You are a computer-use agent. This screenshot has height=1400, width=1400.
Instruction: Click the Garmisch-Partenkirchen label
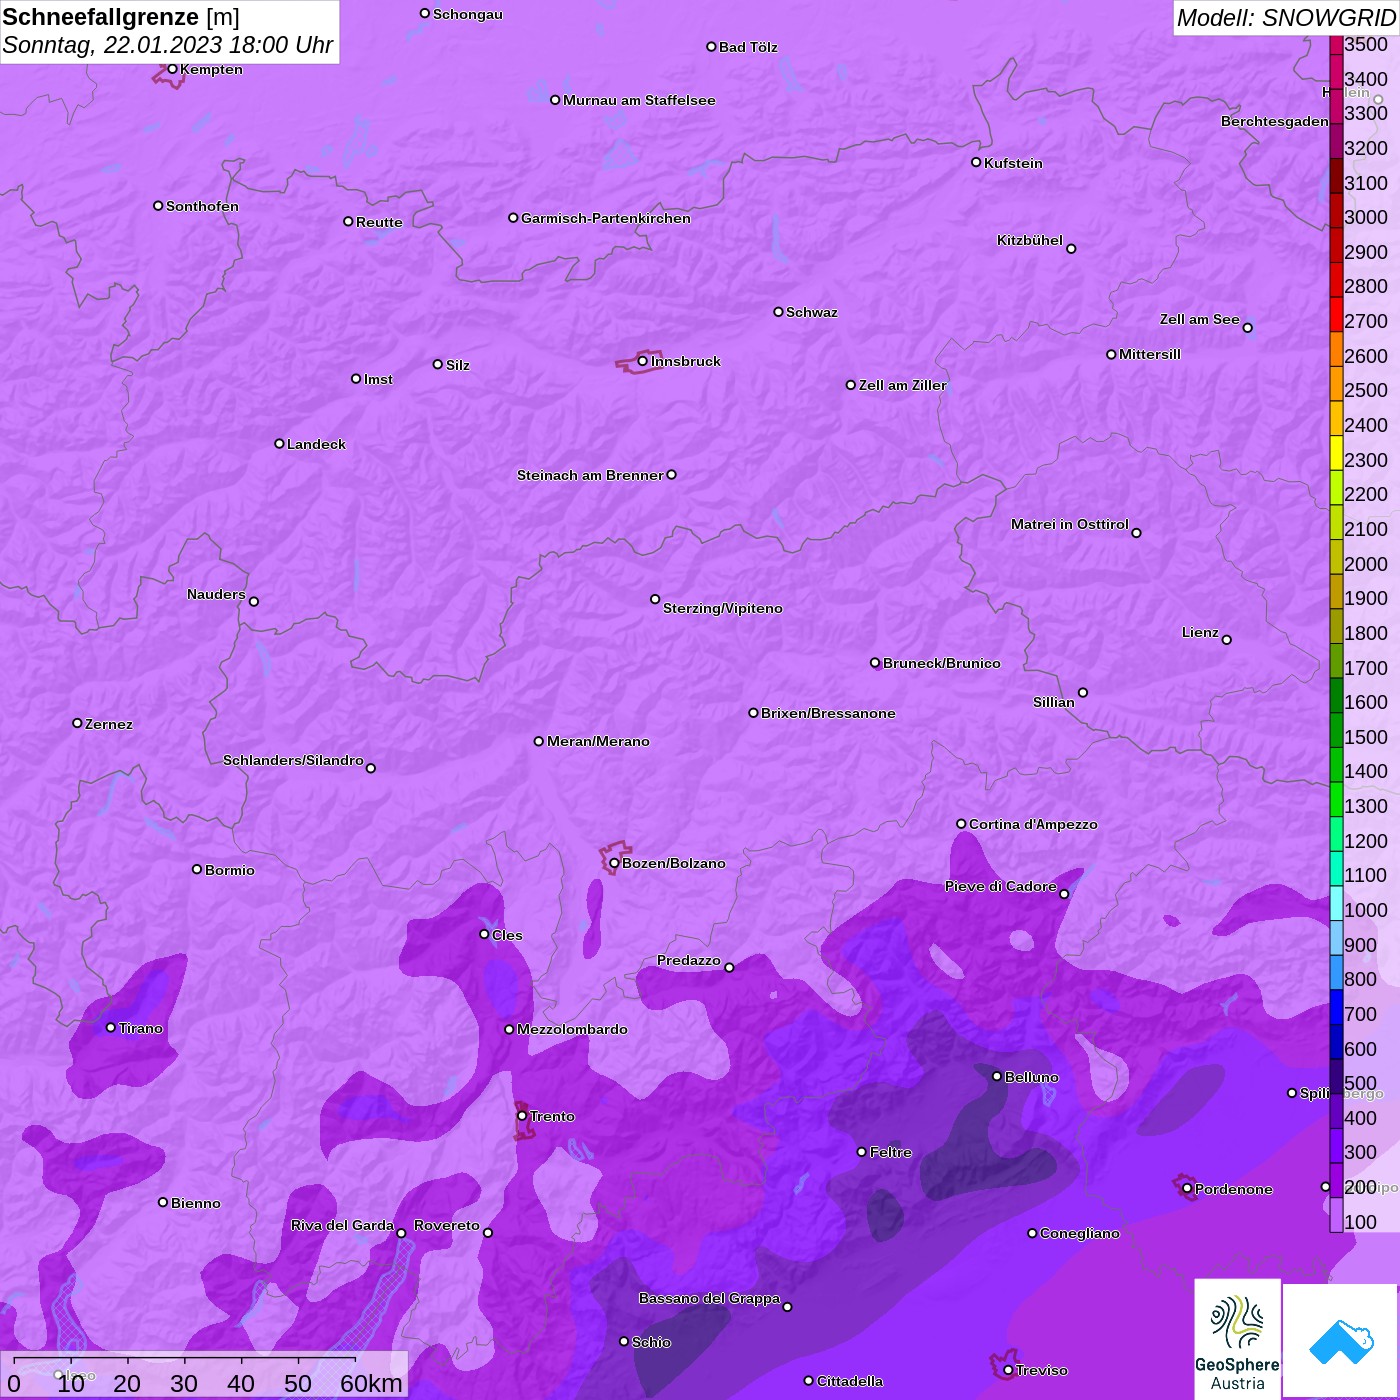coord(606,218)
